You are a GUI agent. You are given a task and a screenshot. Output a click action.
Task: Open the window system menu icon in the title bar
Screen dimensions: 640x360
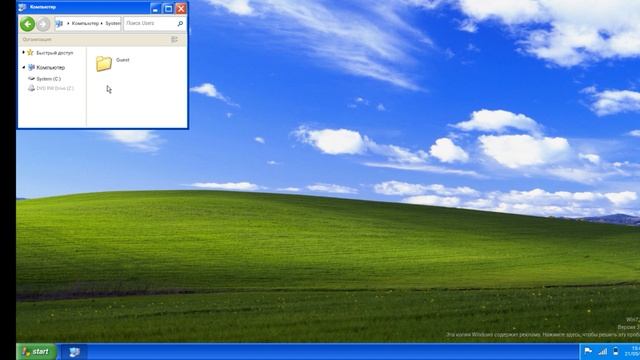click(23, 7)
